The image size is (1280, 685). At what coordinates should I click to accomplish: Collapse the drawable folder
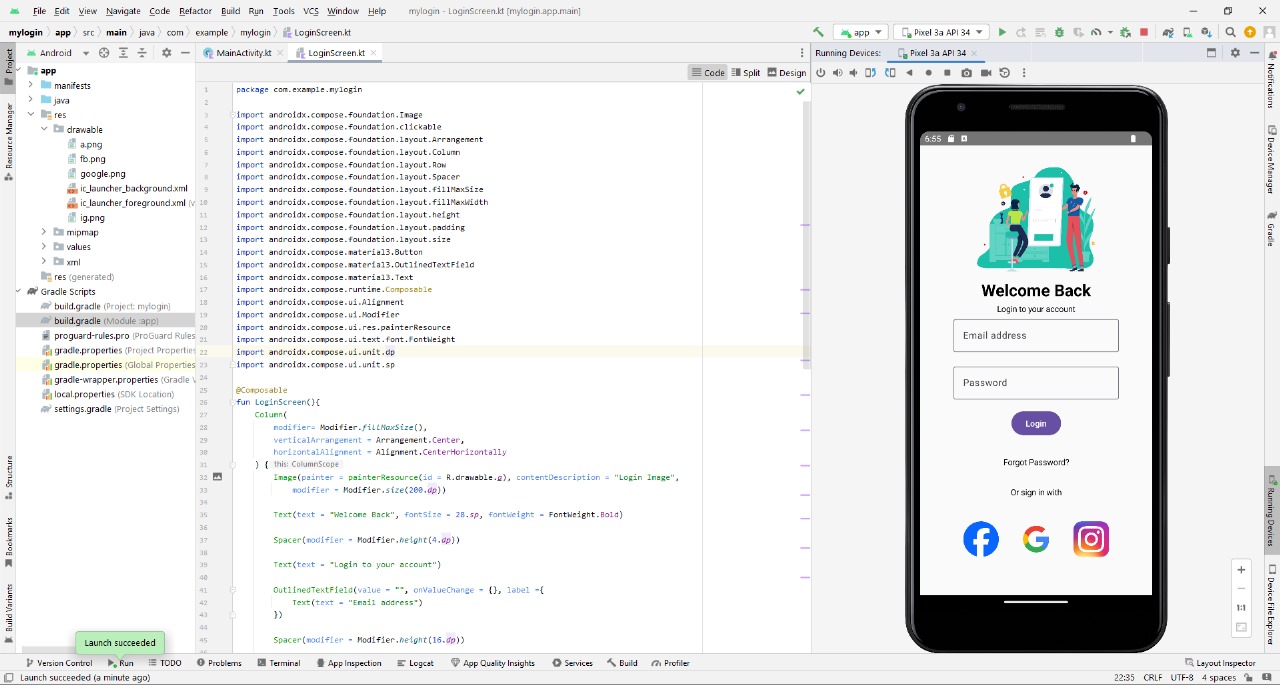(x=44, y=129)
